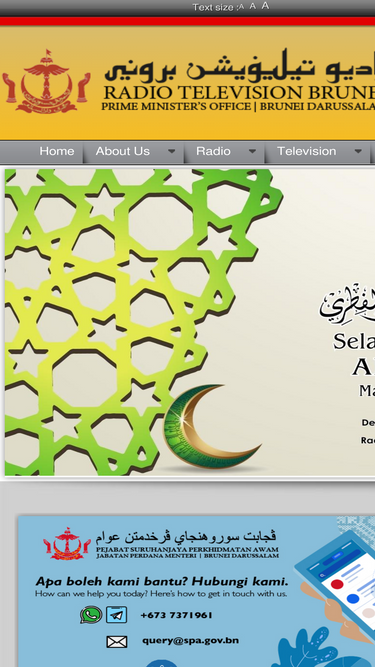Screen dimensions: 375x667
Task: Click 'Apa boleh kami bantu? Hubungi kami.' heading
Action: pyautogui.click(x=162, y=581)
